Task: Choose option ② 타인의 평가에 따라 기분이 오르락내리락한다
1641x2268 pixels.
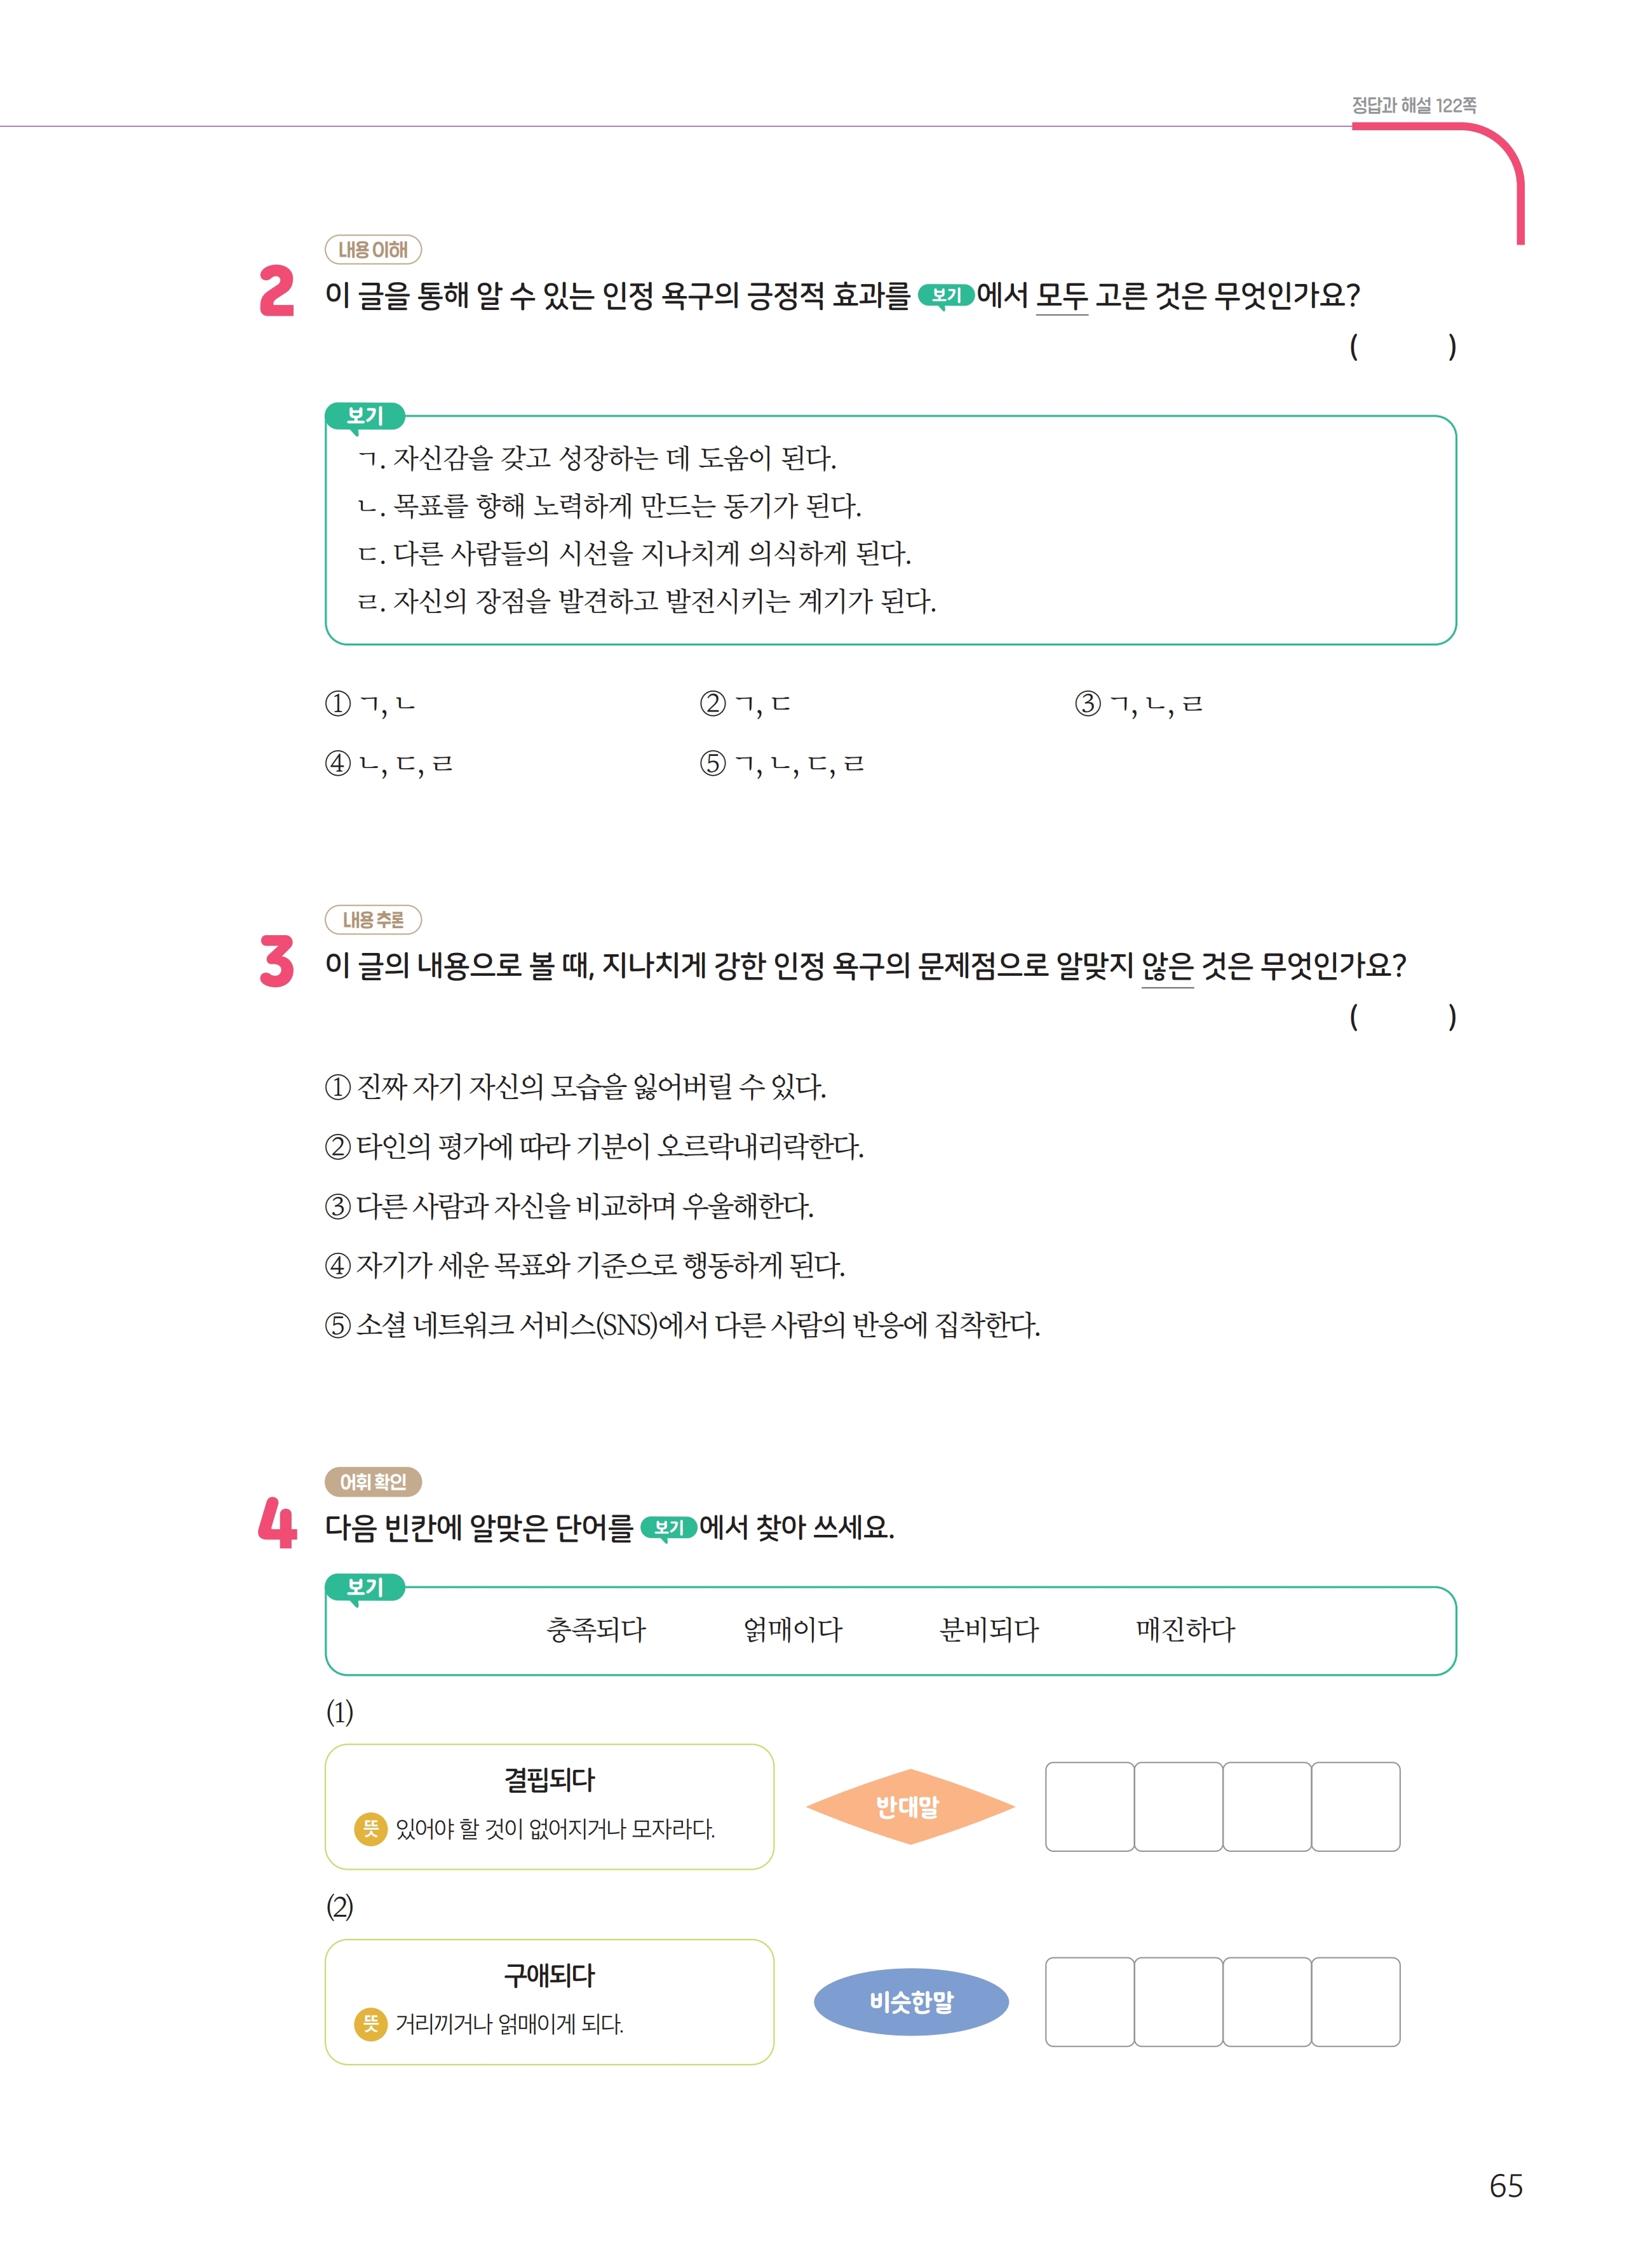Action: (594, 1146)
